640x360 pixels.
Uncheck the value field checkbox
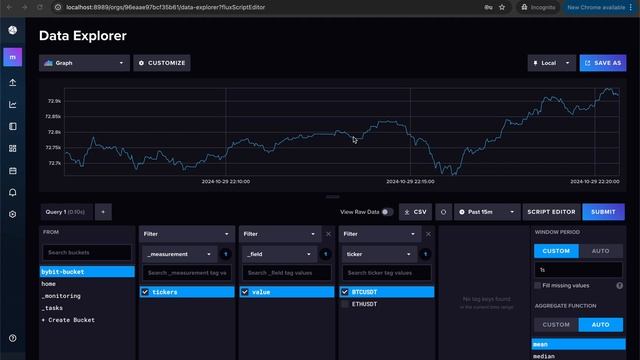tap(245, 292)
